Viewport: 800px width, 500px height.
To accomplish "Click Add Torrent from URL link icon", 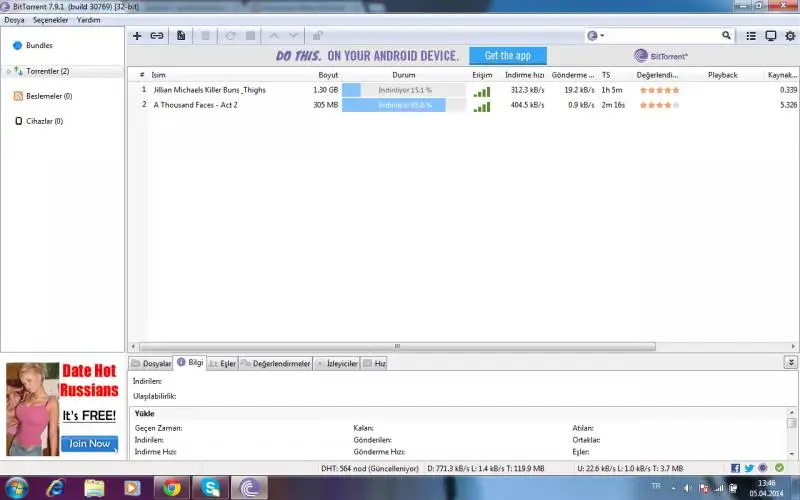I will click(157, 36).
